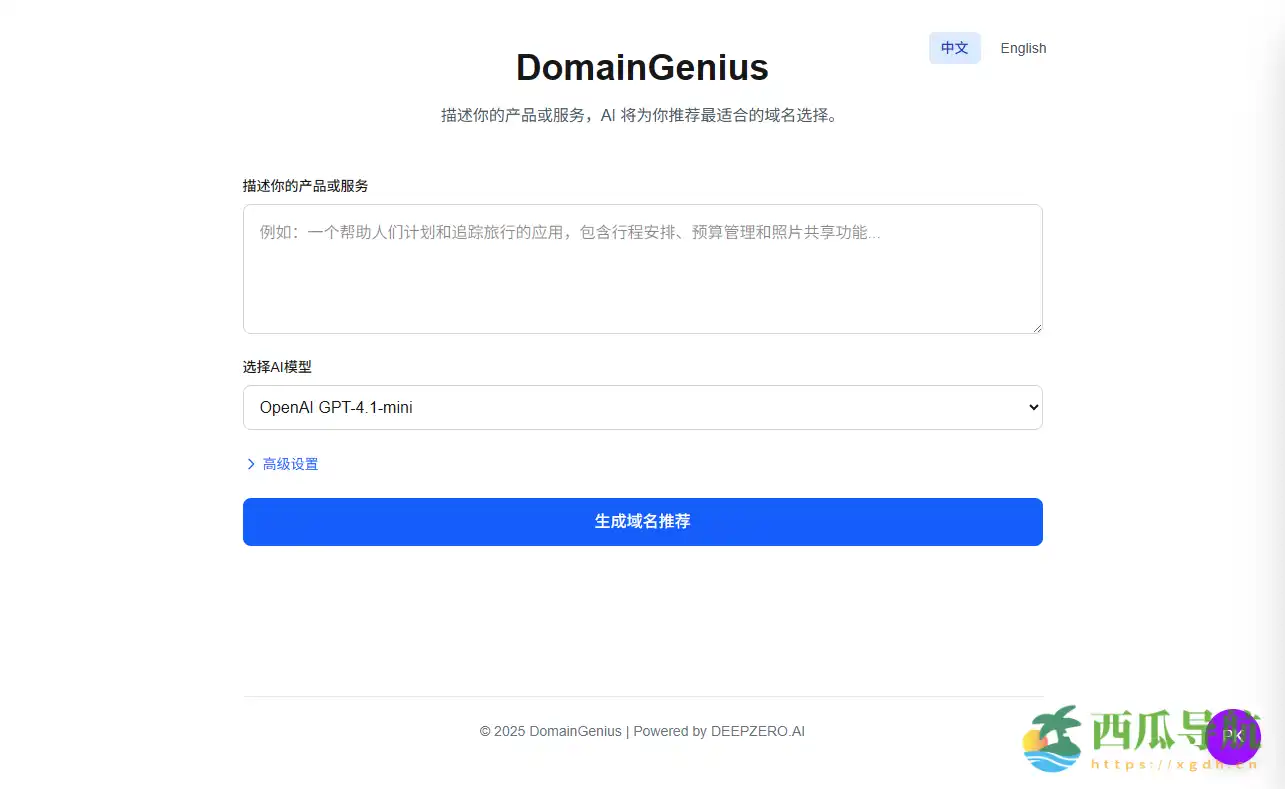Expand the 高级设置 advanced settings section
1285x789 pixels.
290,463
